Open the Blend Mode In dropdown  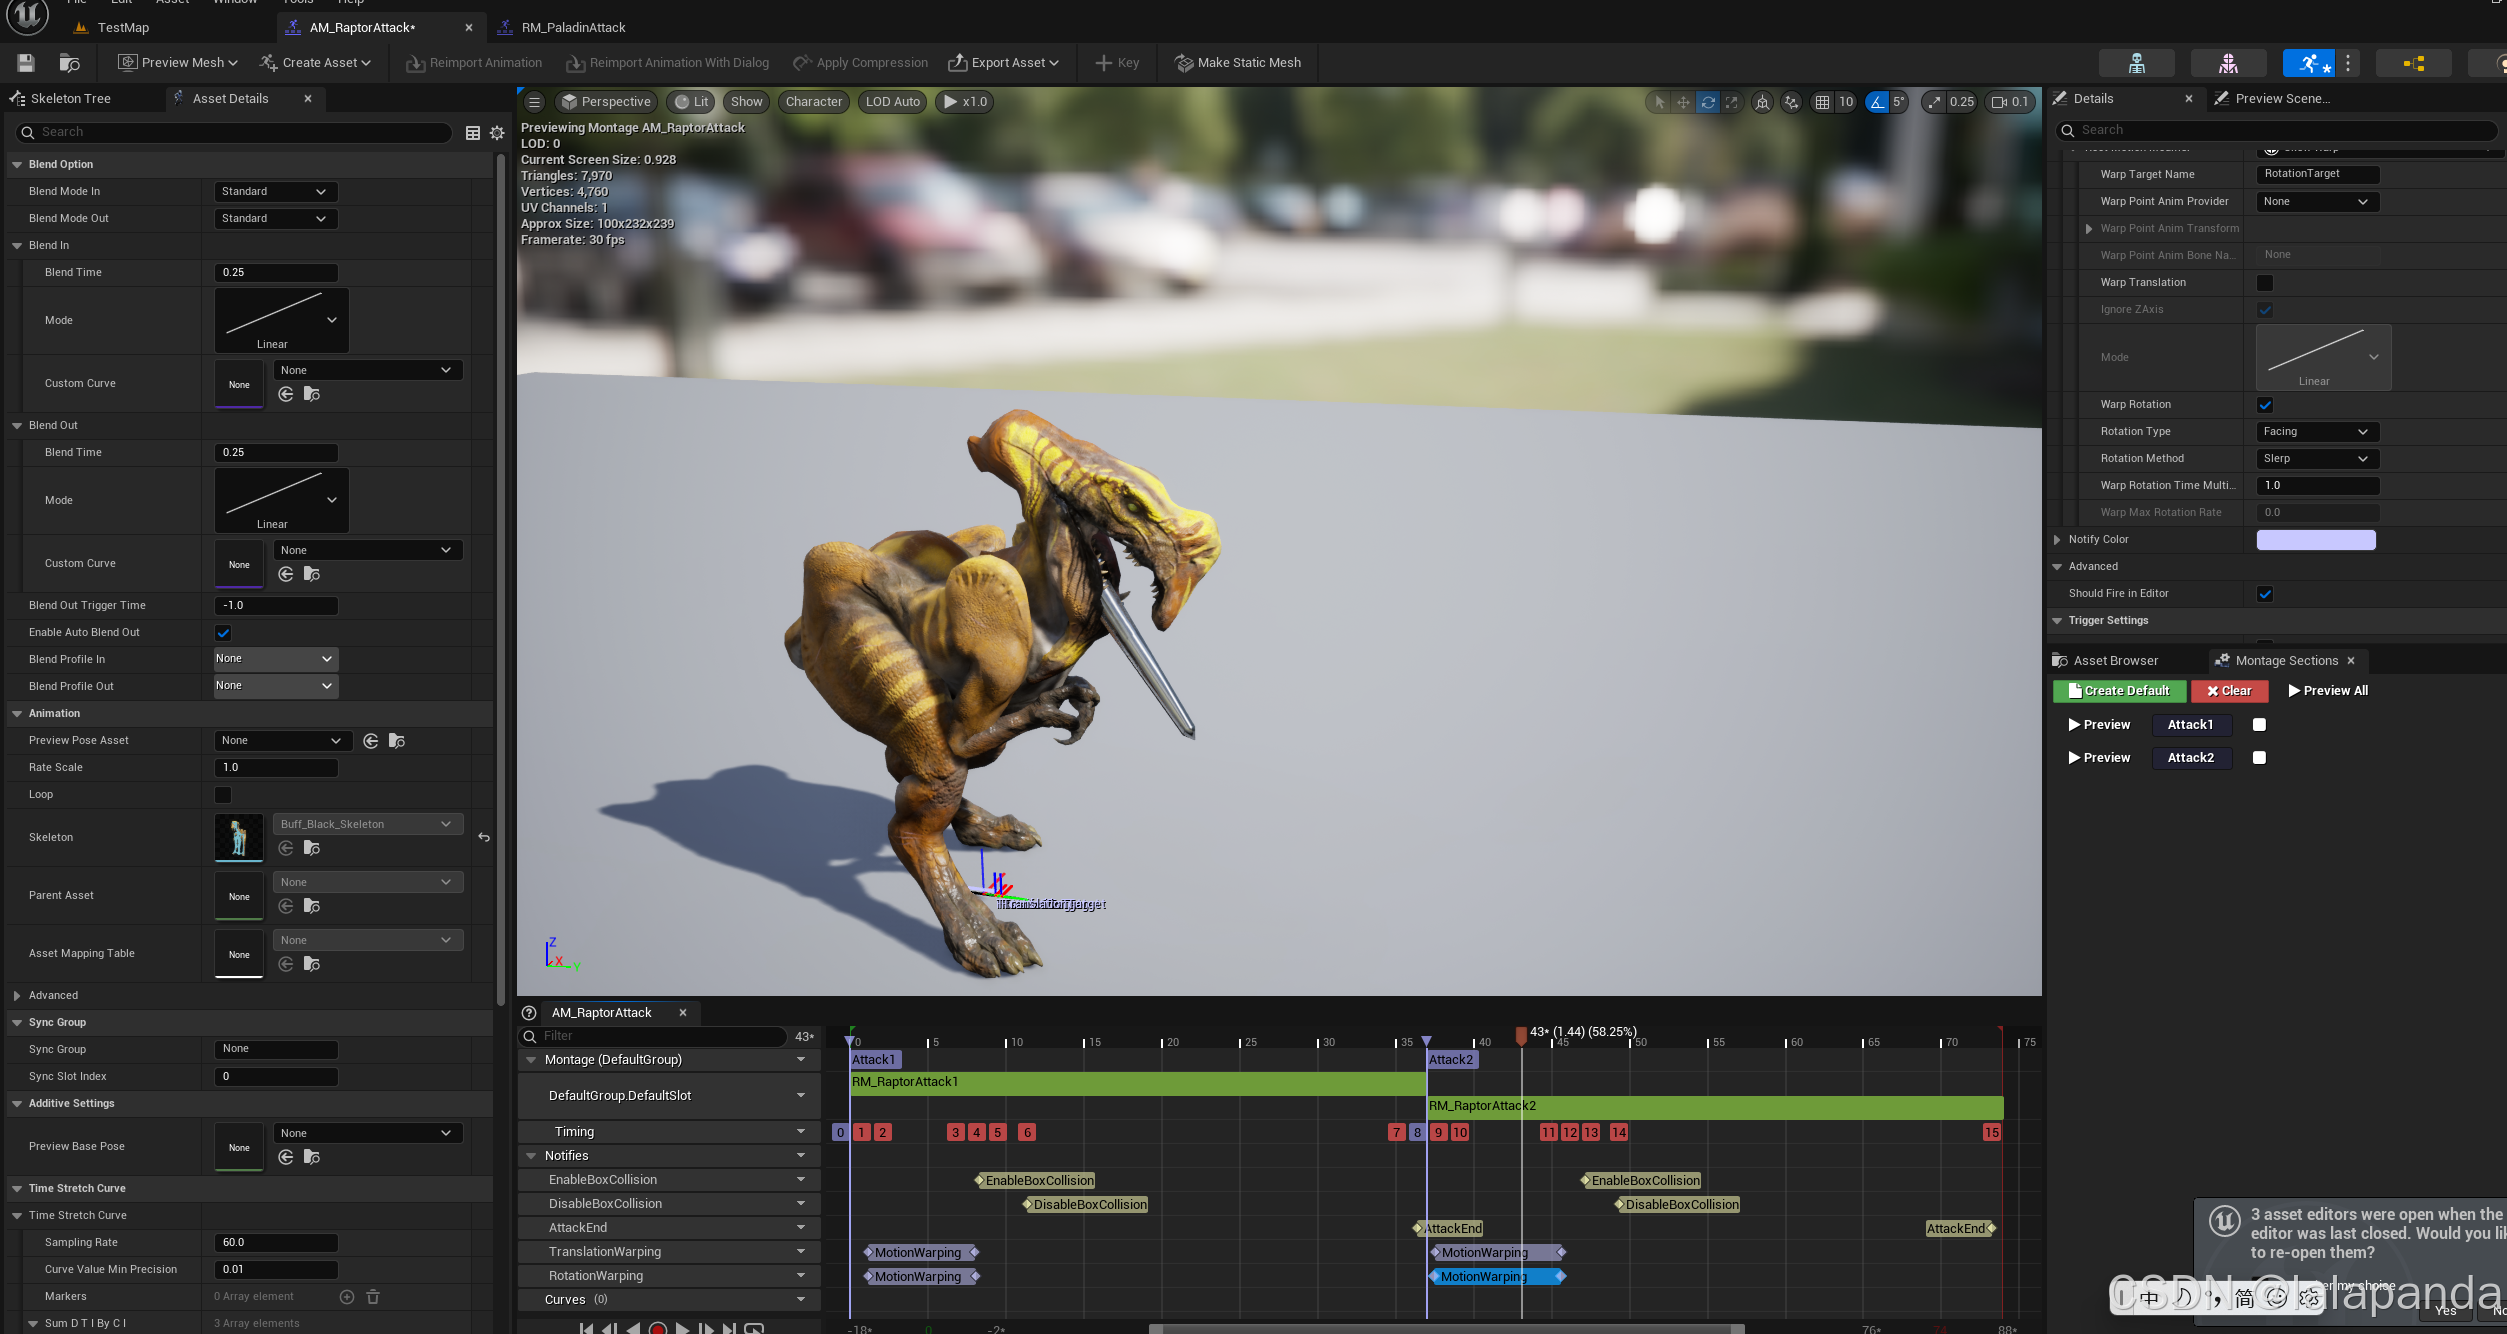tap(275, 191)
